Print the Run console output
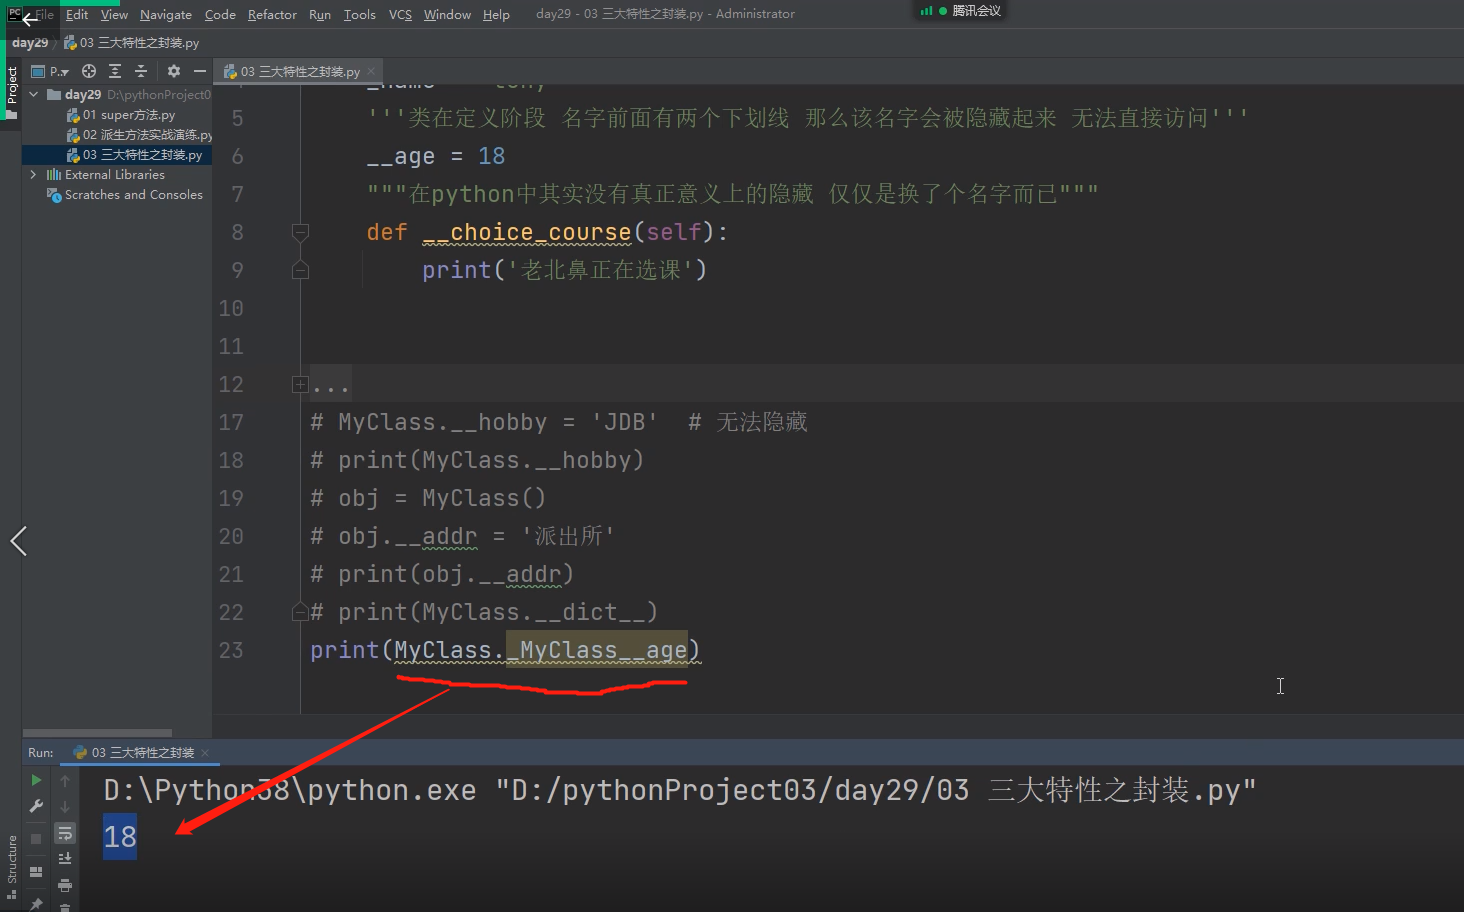The height and width of the screenshot is (912, 1464). click(65, 885)
